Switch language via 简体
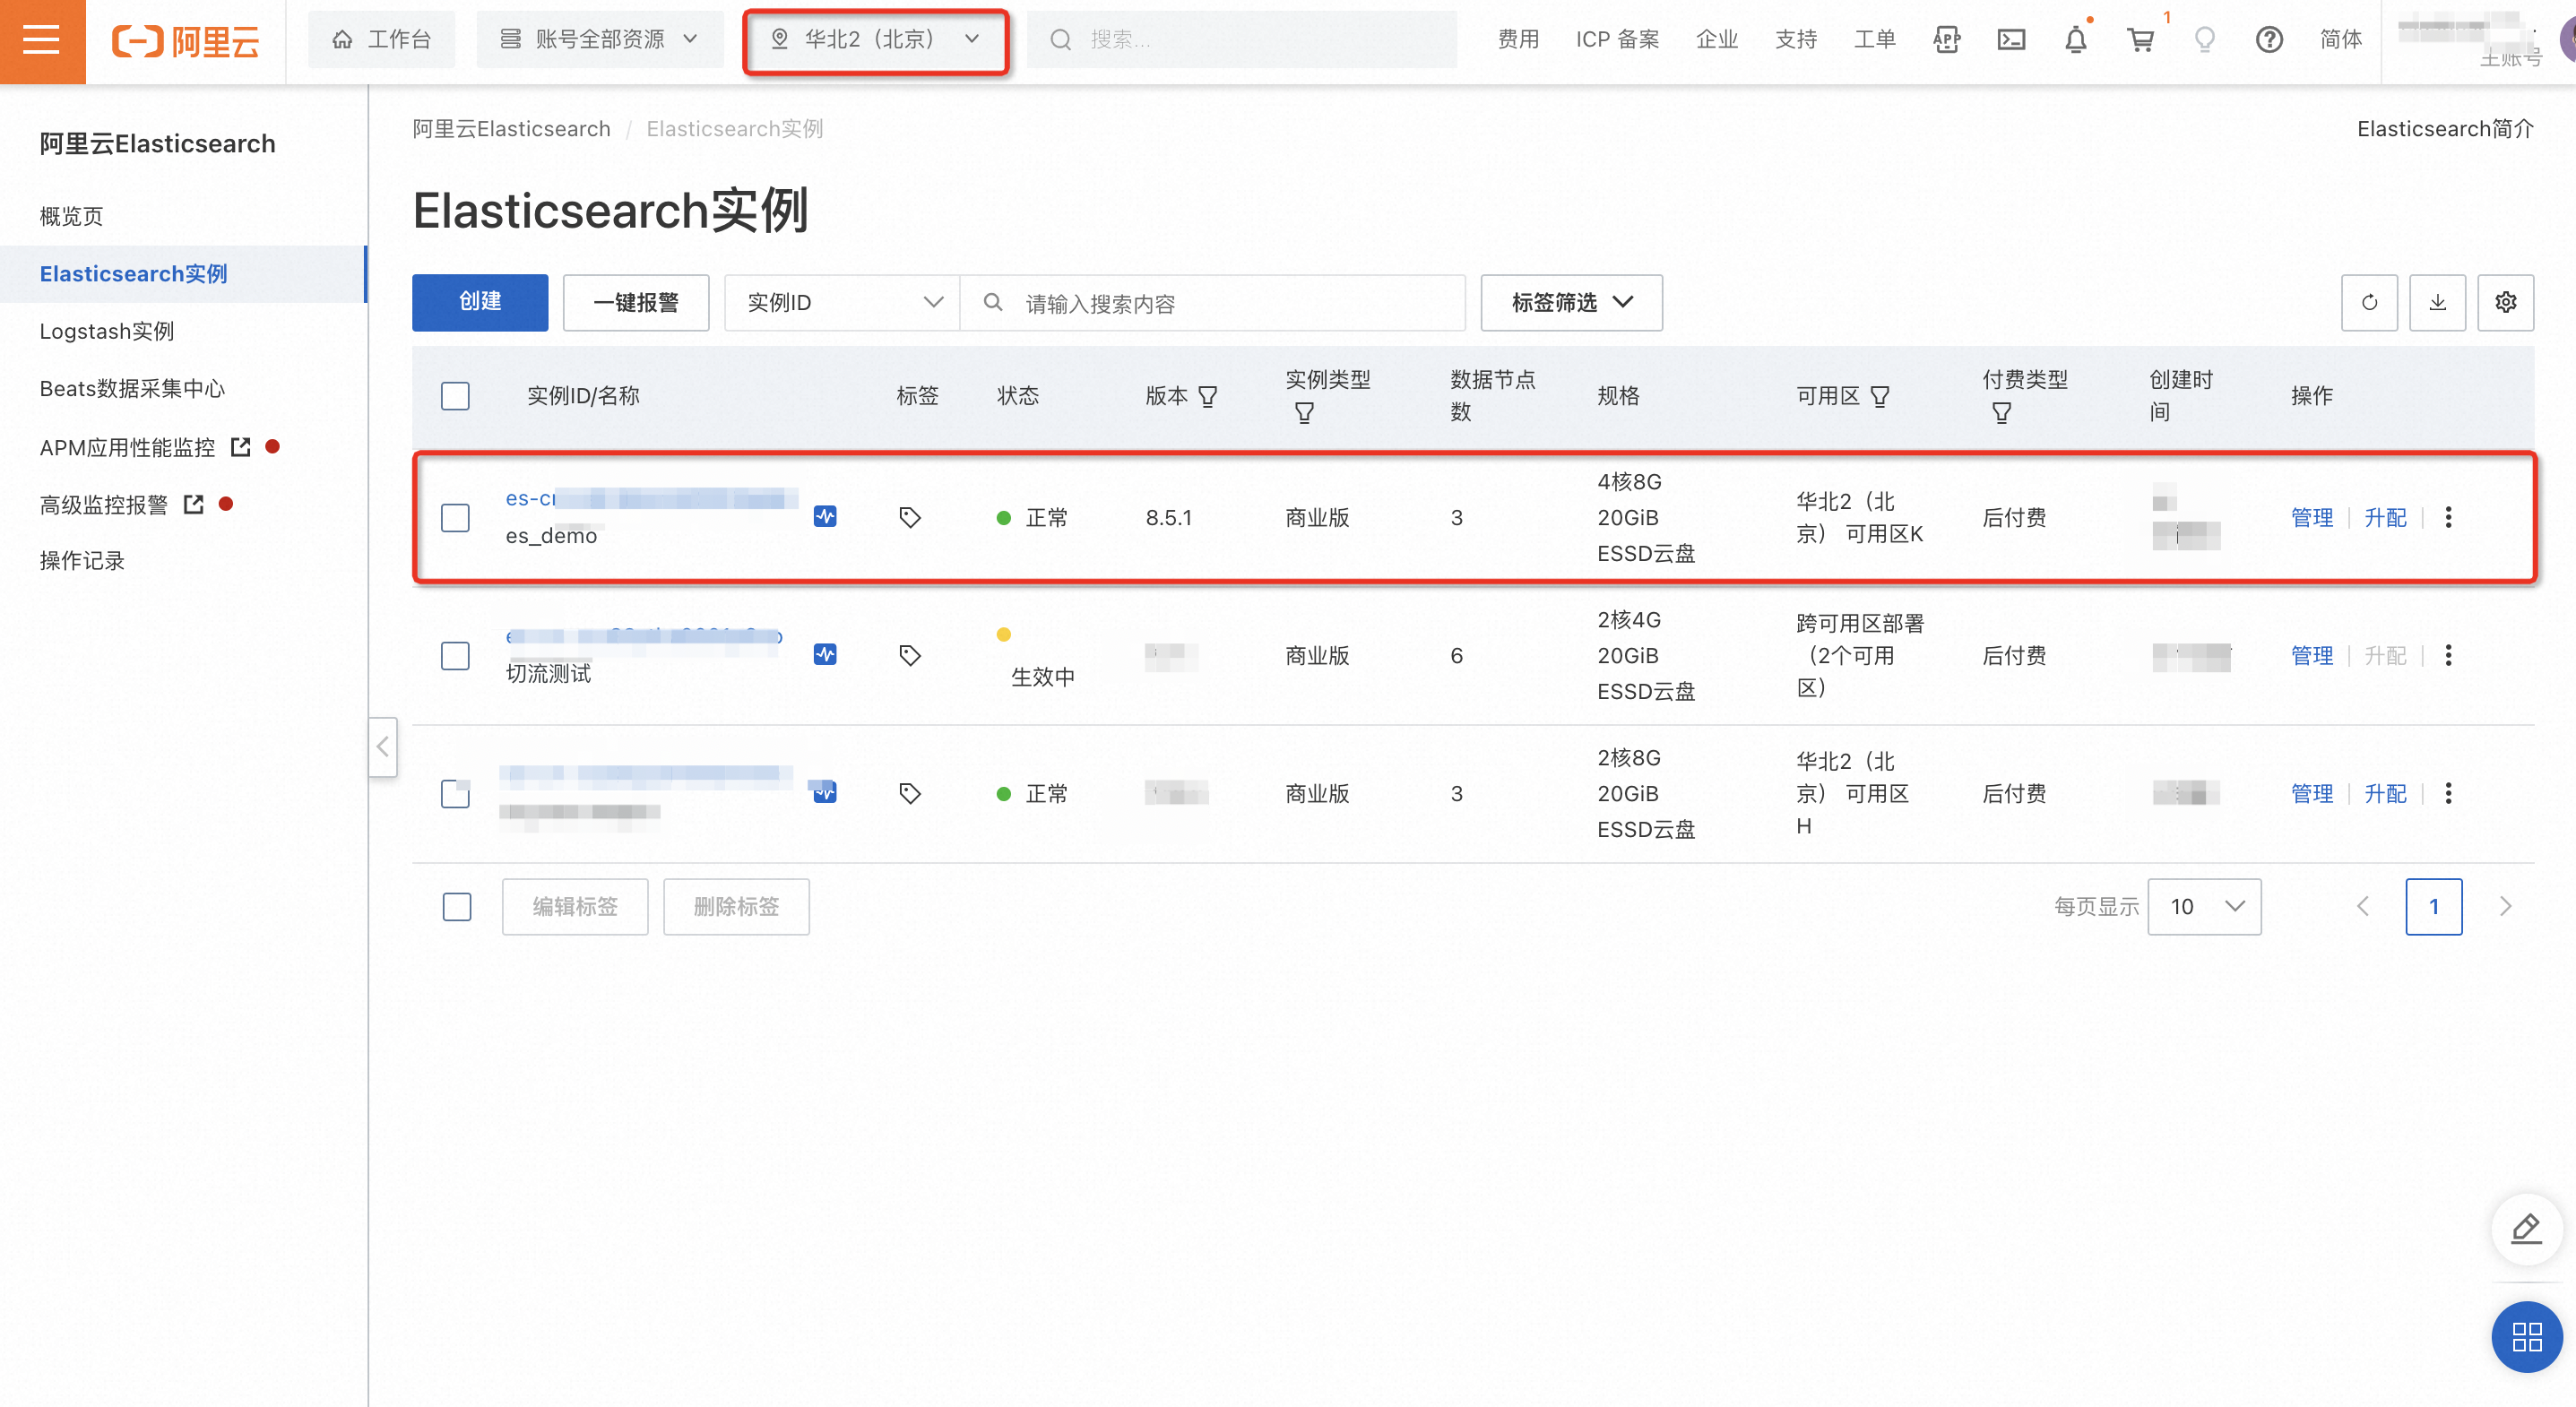Image resolution: width=2576 pixels, height=1407 pixels. [x=2341, y=40]
